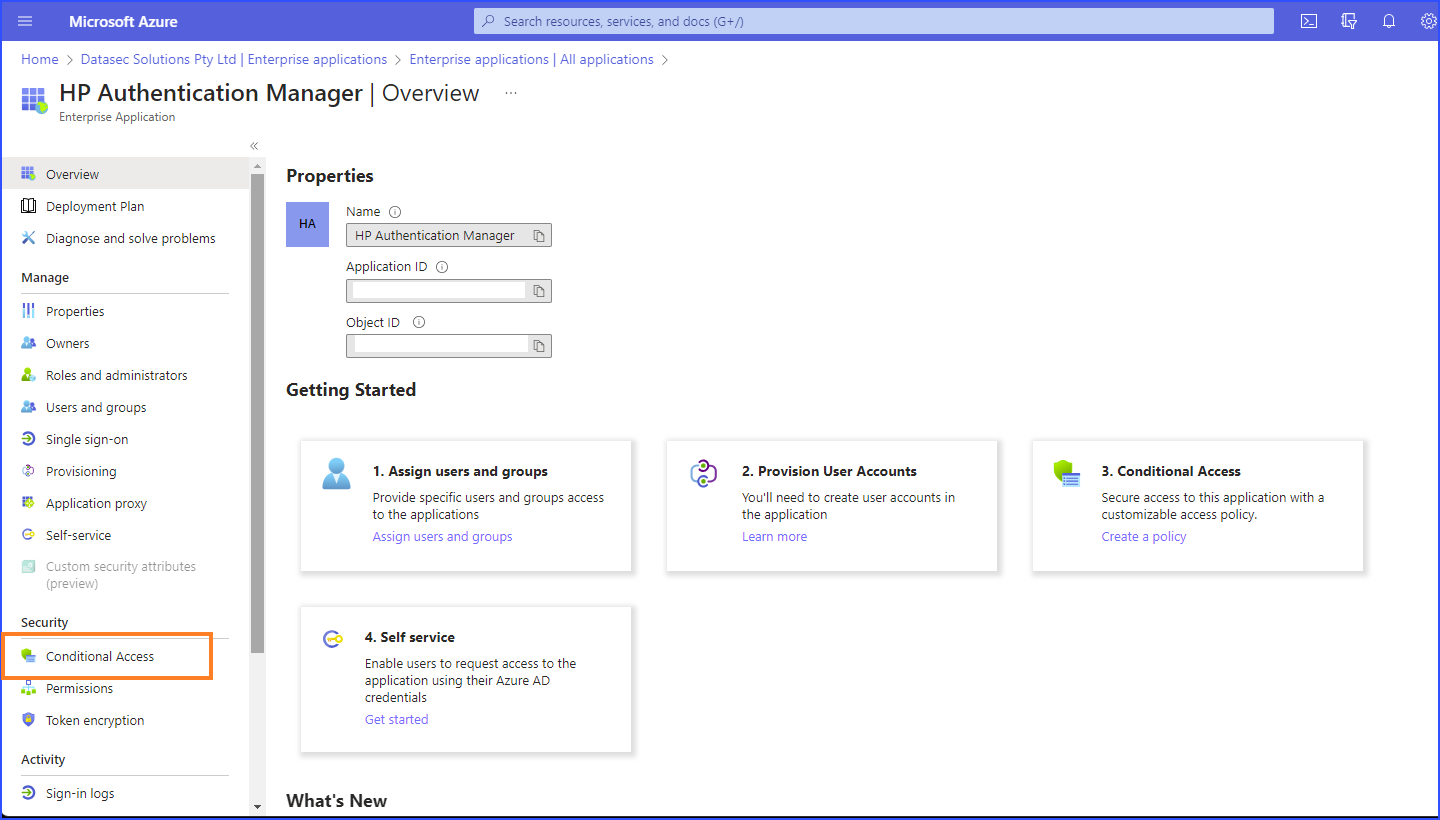The width and height of the screenshot is (1440, 820).
Task: Open the notifications bell
Action: click(1389, 21)
